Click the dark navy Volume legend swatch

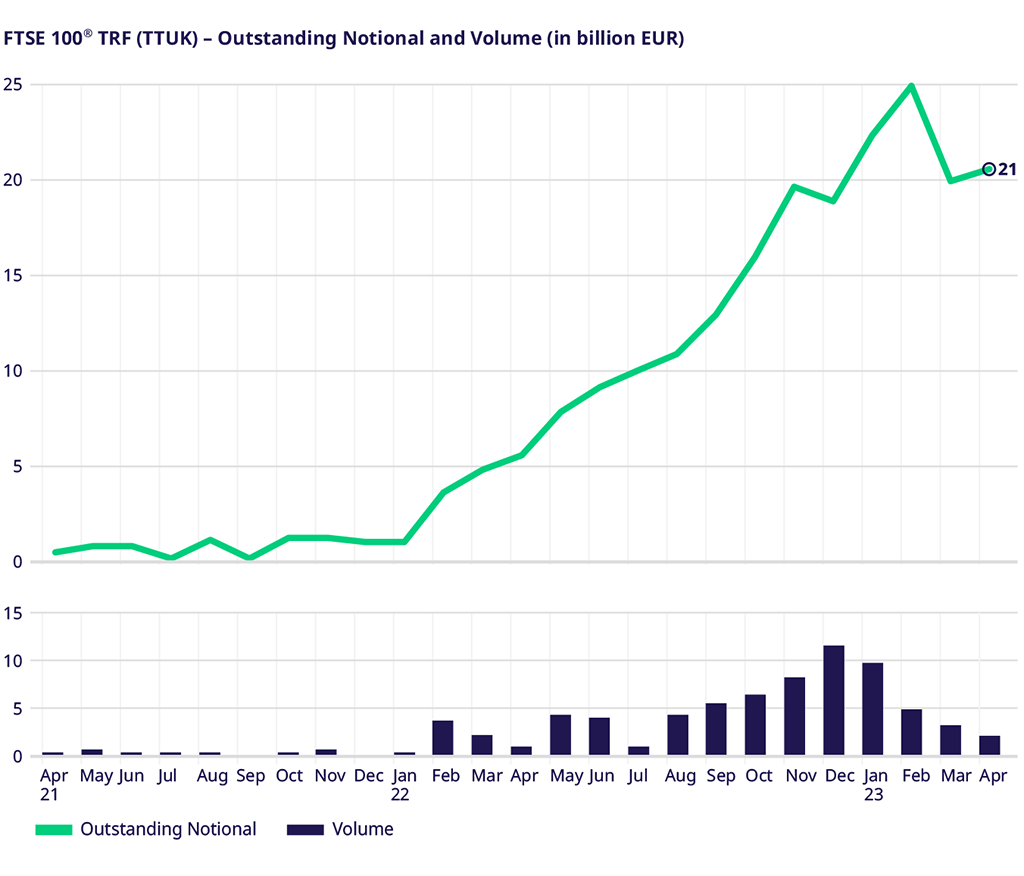305,829
